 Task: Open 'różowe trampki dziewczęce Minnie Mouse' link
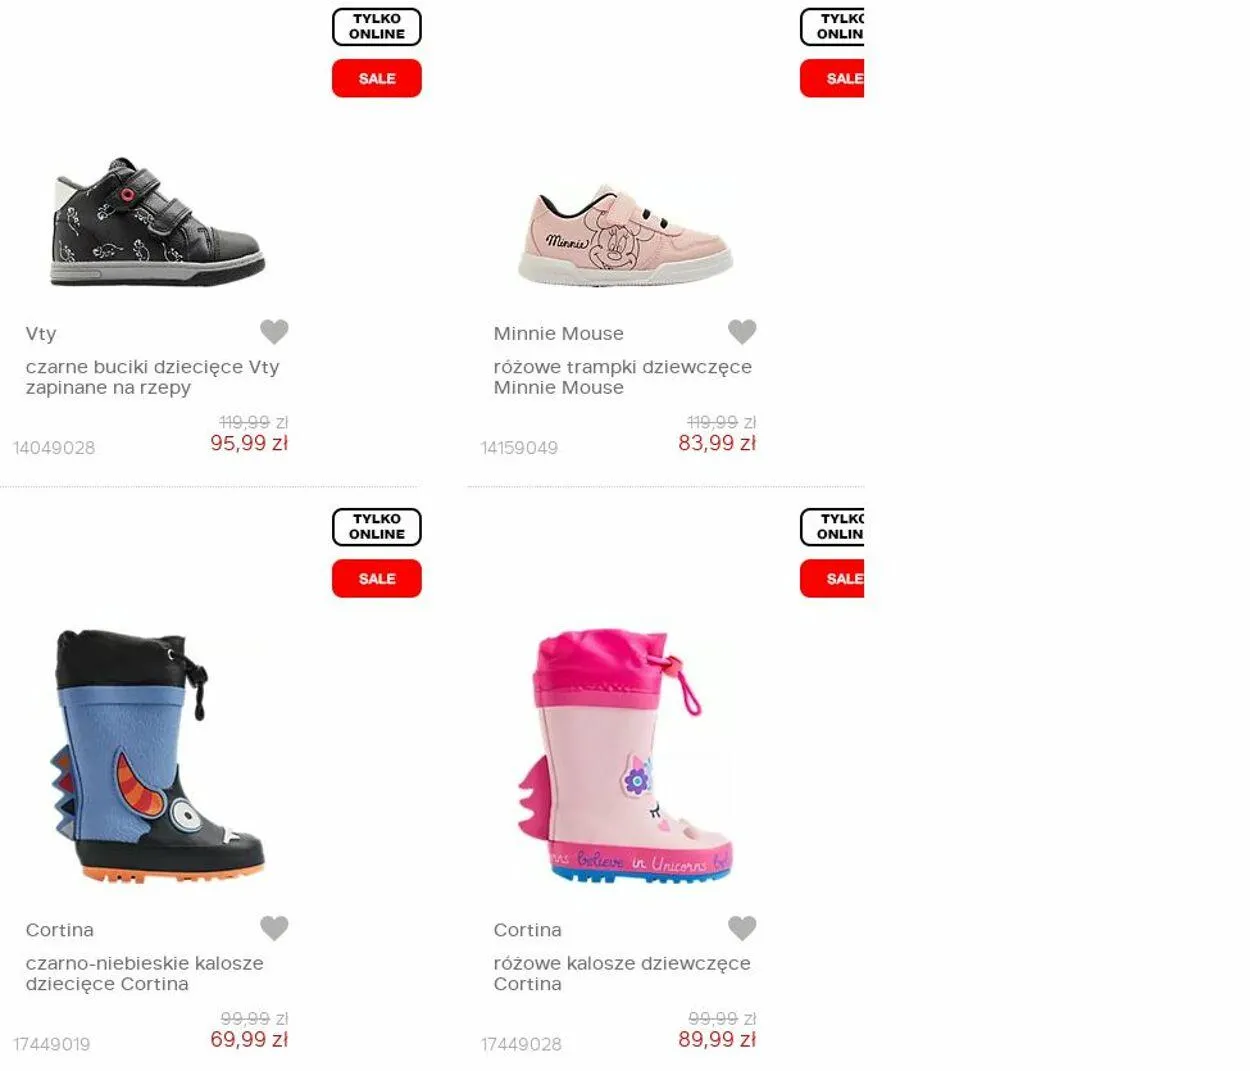click(x=623, y=377)
